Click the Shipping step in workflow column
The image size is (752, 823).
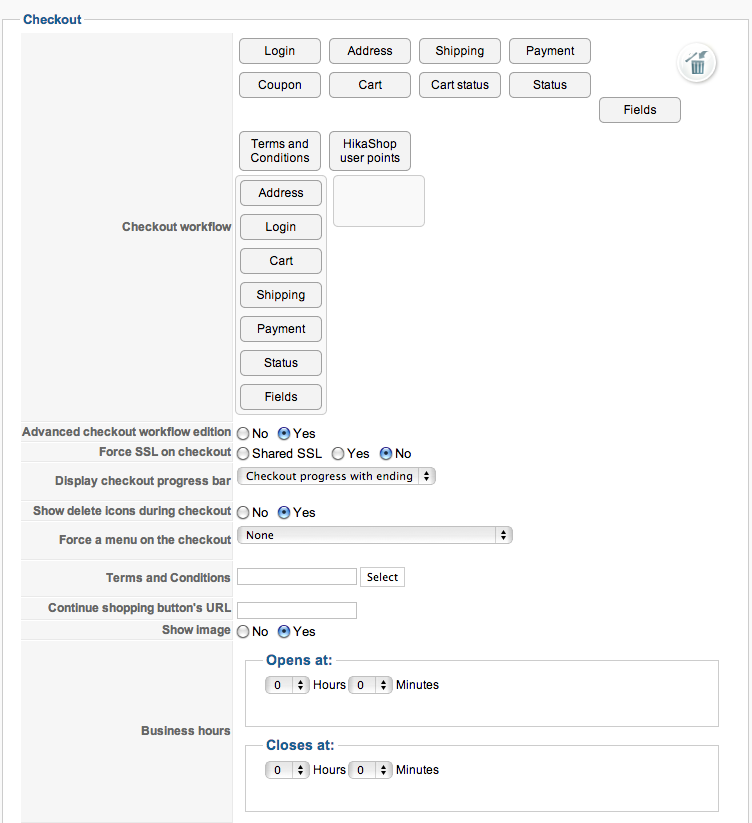pyautogui.click(x=281, y=295)
